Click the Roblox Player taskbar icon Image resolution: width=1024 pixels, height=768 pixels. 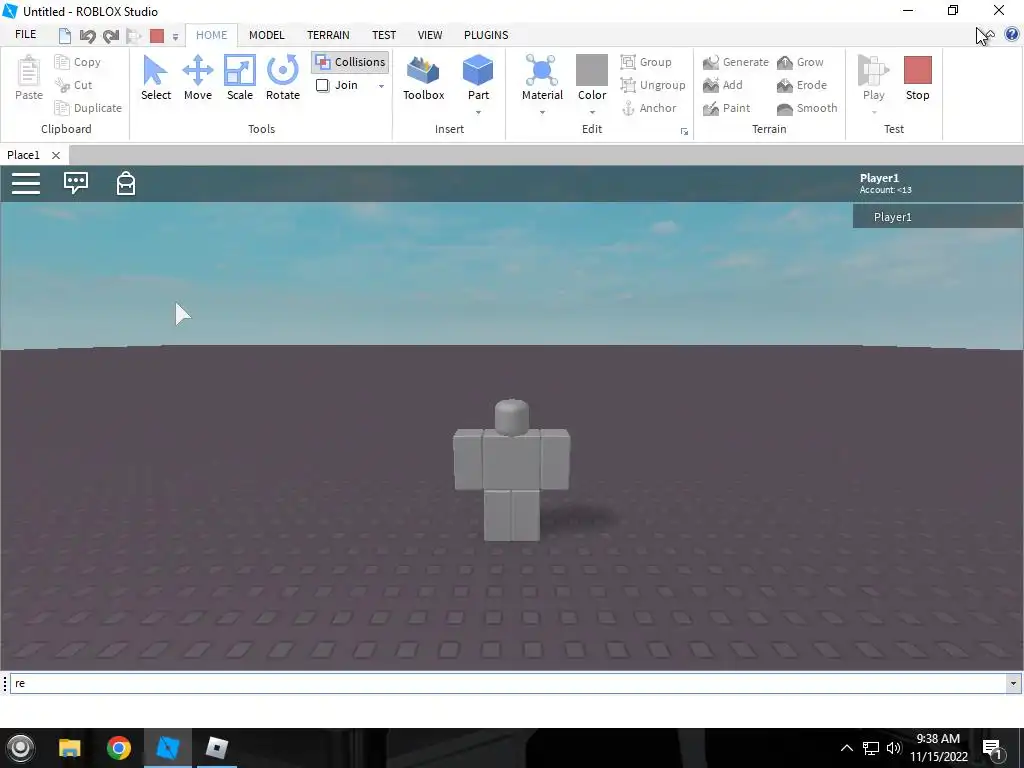point(216,748)
